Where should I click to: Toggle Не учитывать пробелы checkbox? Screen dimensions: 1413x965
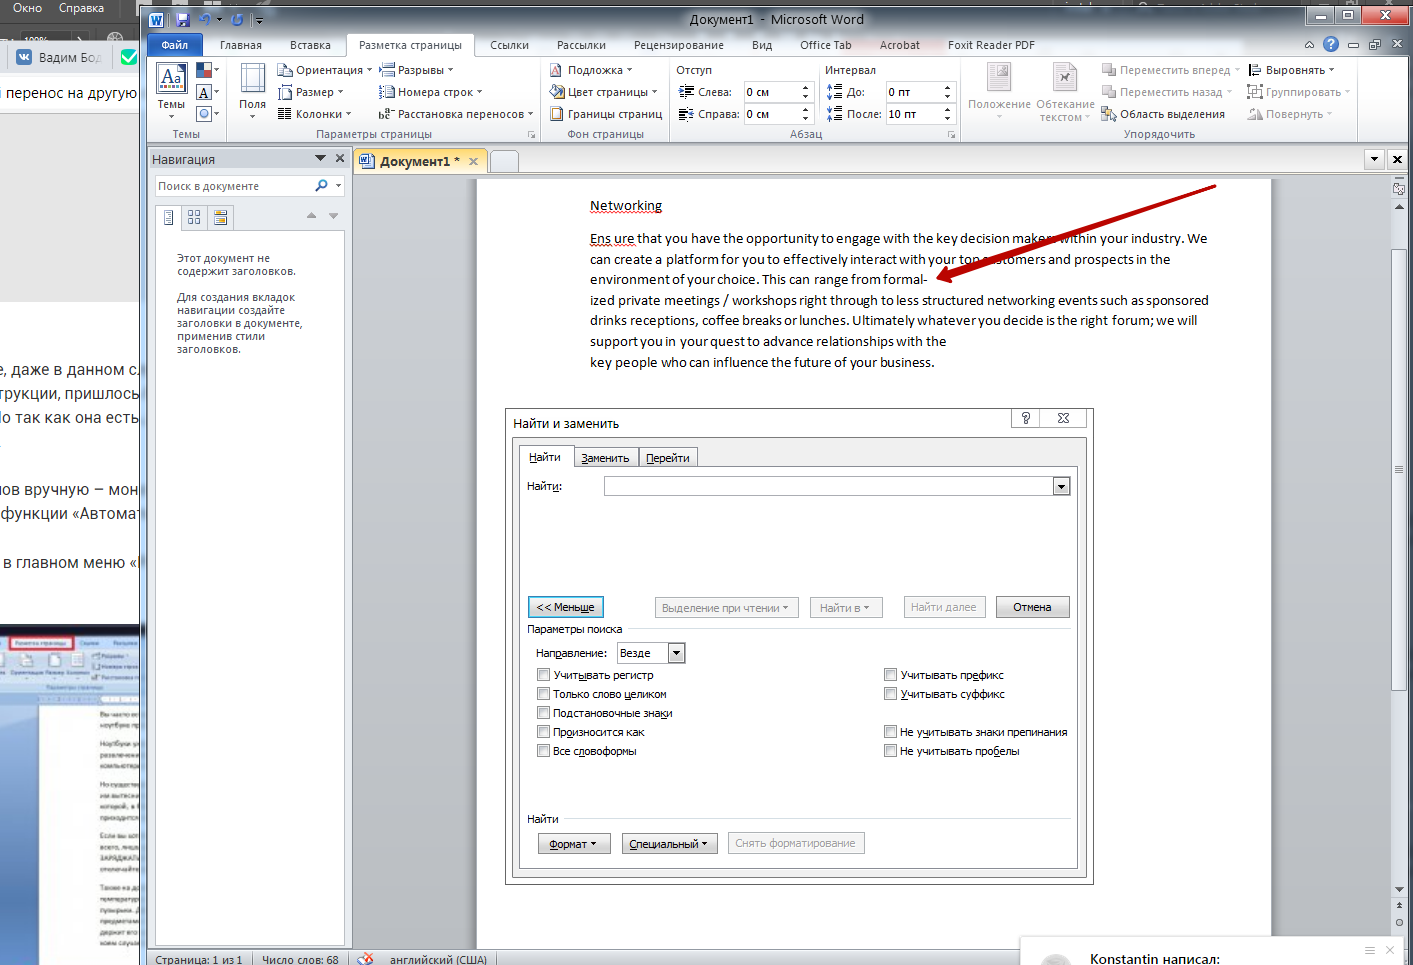pyautogui.click(x=890, y=751)
